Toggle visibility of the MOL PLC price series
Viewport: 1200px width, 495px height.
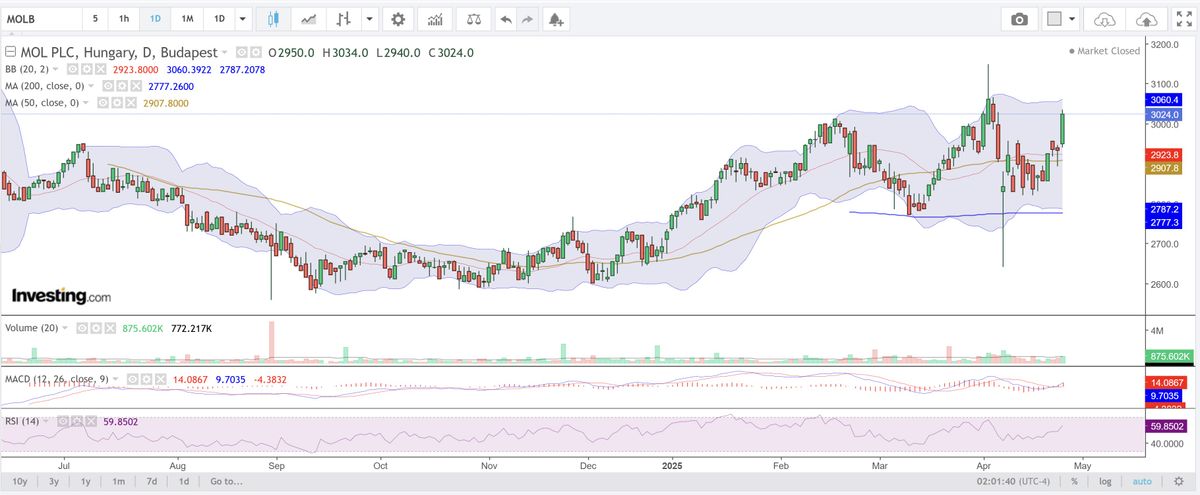241,52
